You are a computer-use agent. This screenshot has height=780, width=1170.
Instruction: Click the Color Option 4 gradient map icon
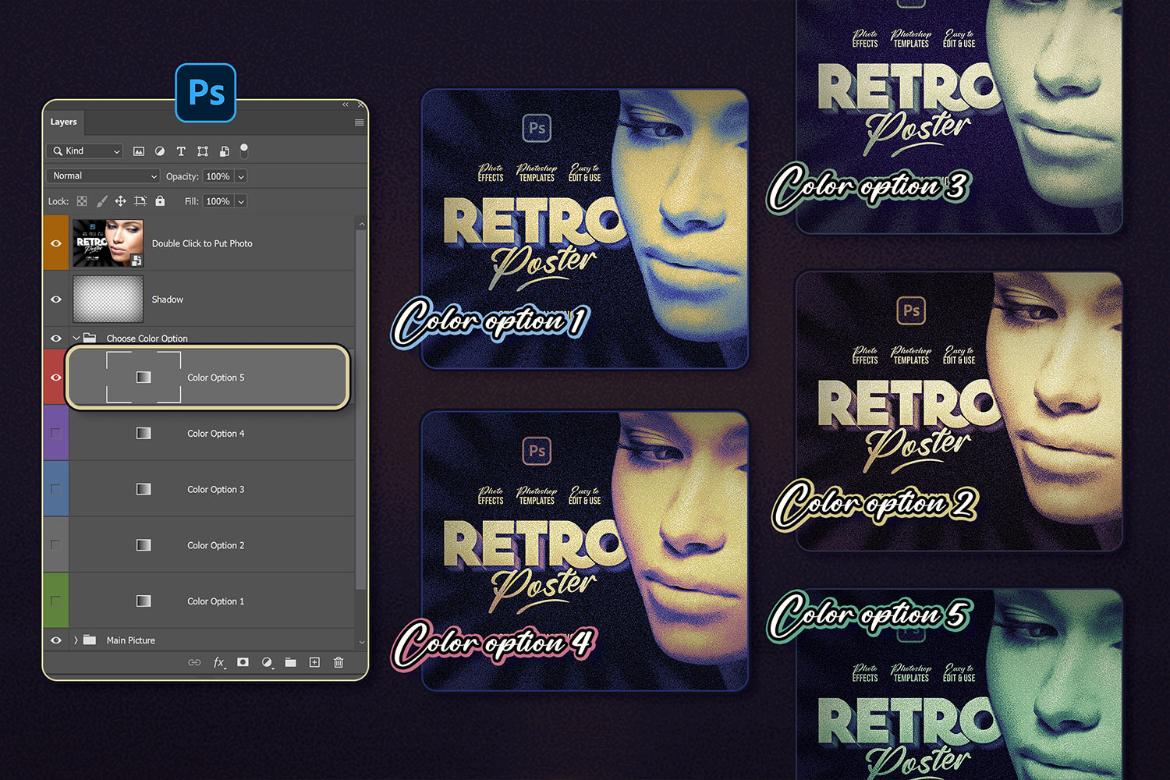click(143, 434)
